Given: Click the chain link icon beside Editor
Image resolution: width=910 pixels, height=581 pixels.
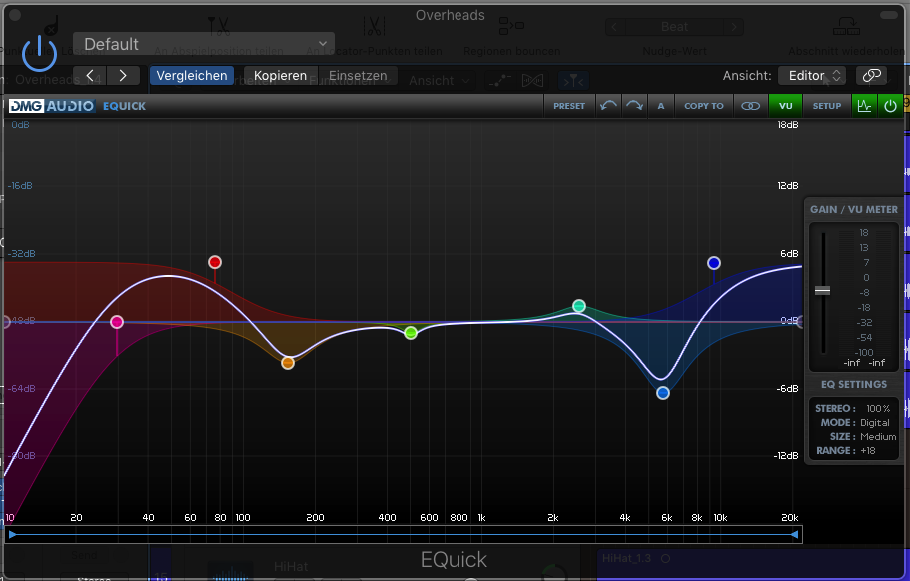Looking at the screenshot, I should pyautogui.click(x=872, y=75).
